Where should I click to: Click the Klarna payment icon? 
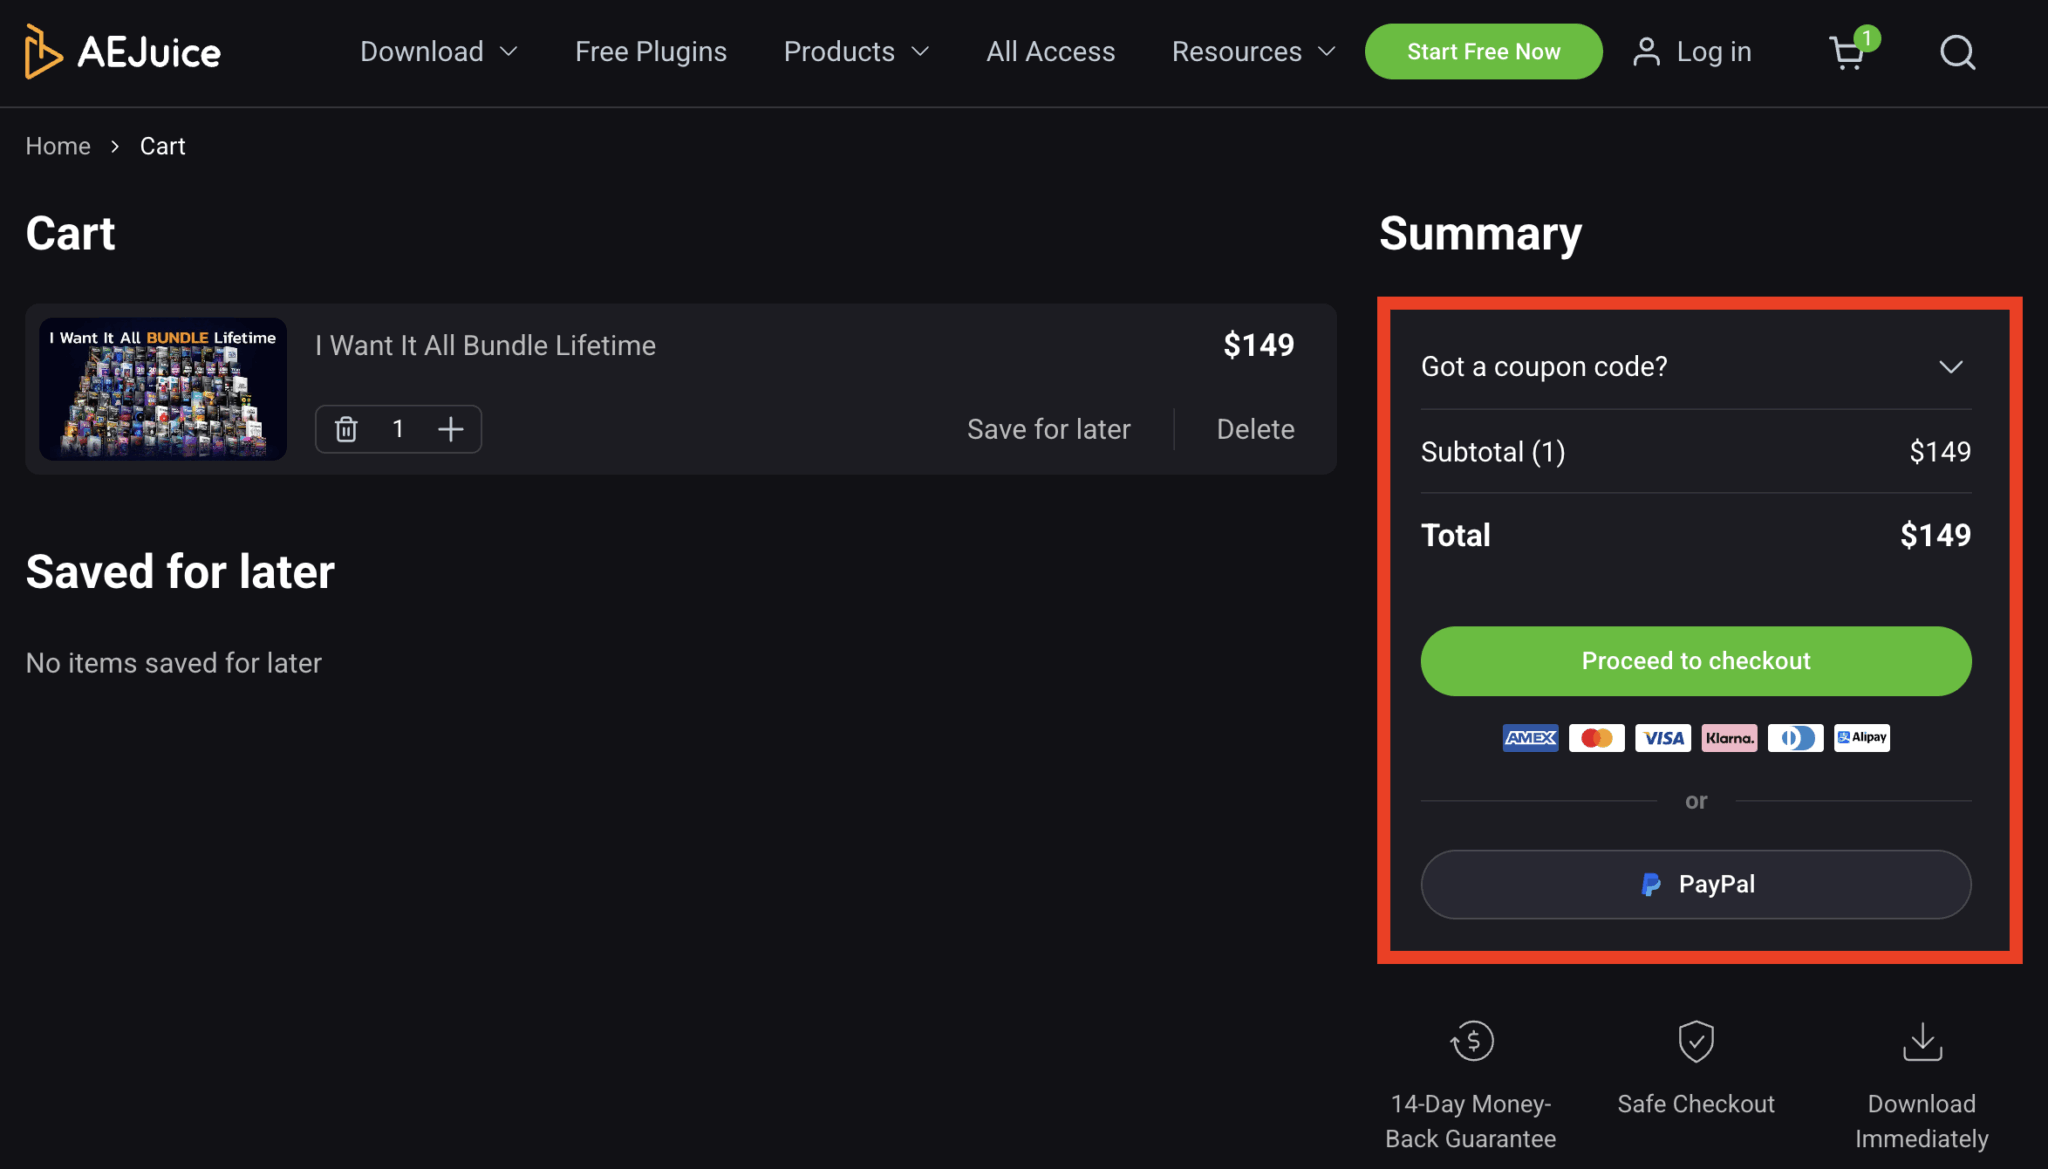pos(1729,738)
